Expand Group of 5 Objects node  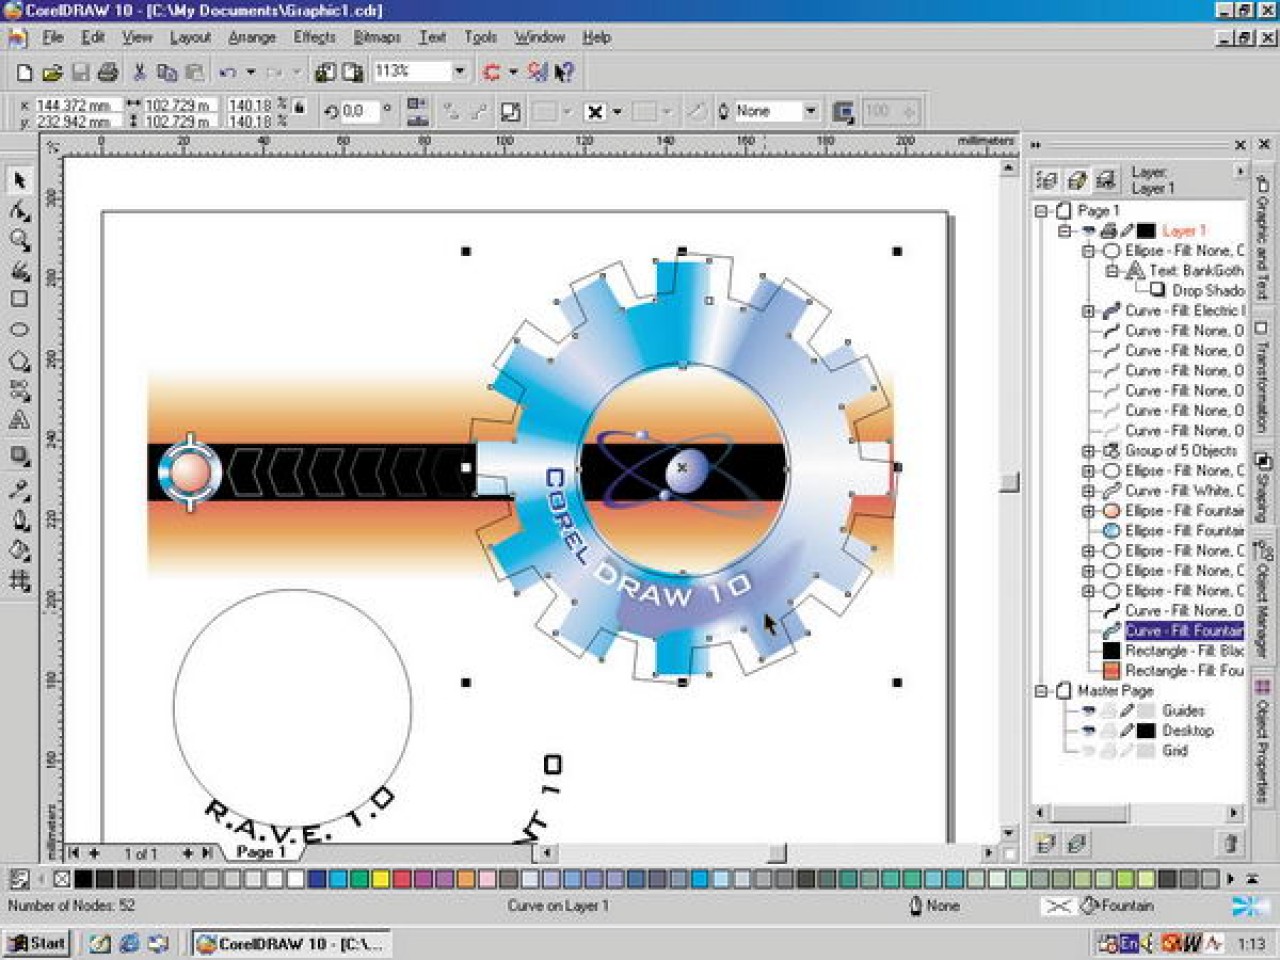point(1089,451)
